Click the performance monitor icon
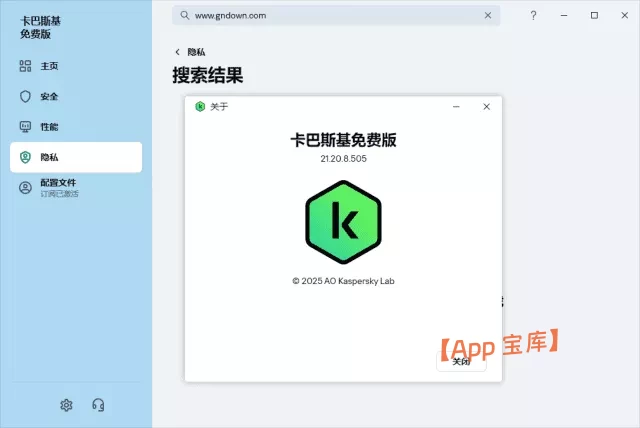The image size is (640, 428). coord(25,127)
